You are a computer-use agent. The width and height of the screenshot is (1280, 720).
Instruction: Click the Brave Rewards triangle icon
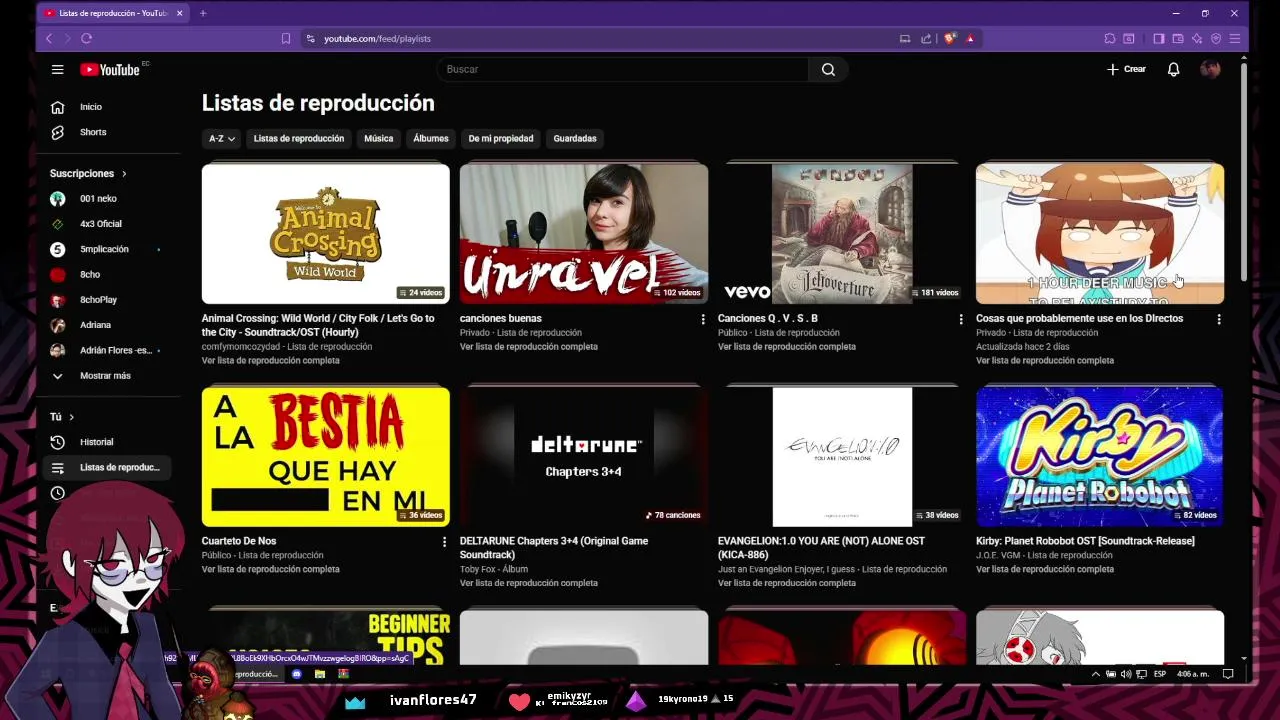pos(970,38)
